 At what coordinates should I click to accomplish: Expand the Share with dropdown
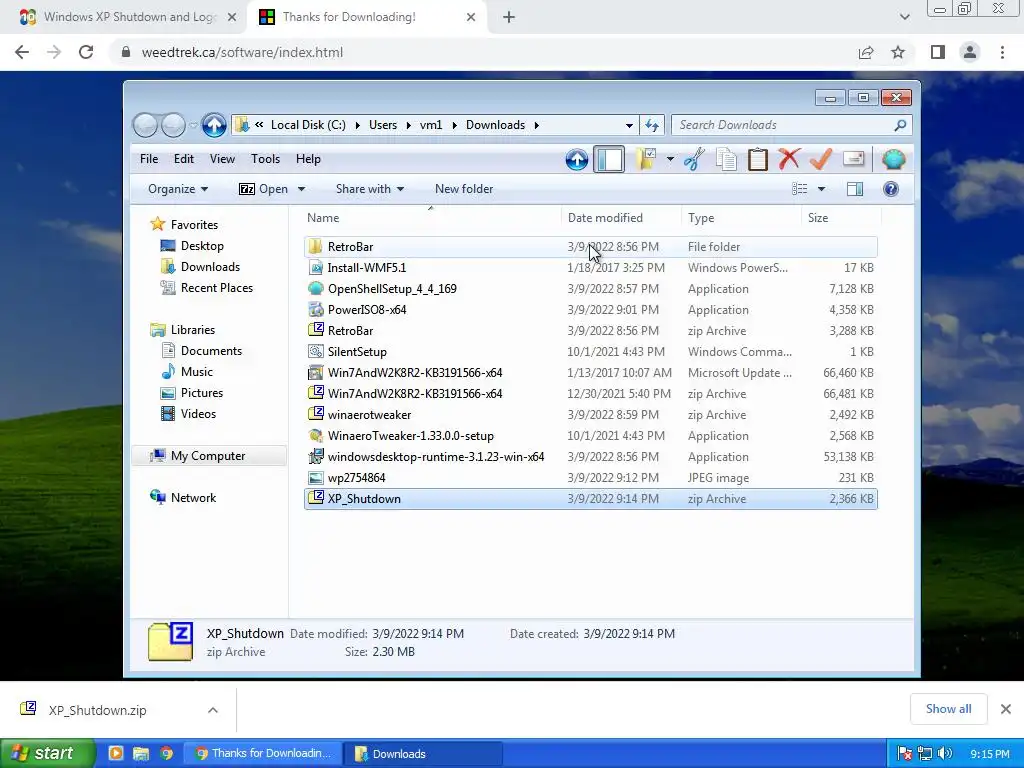370,189
